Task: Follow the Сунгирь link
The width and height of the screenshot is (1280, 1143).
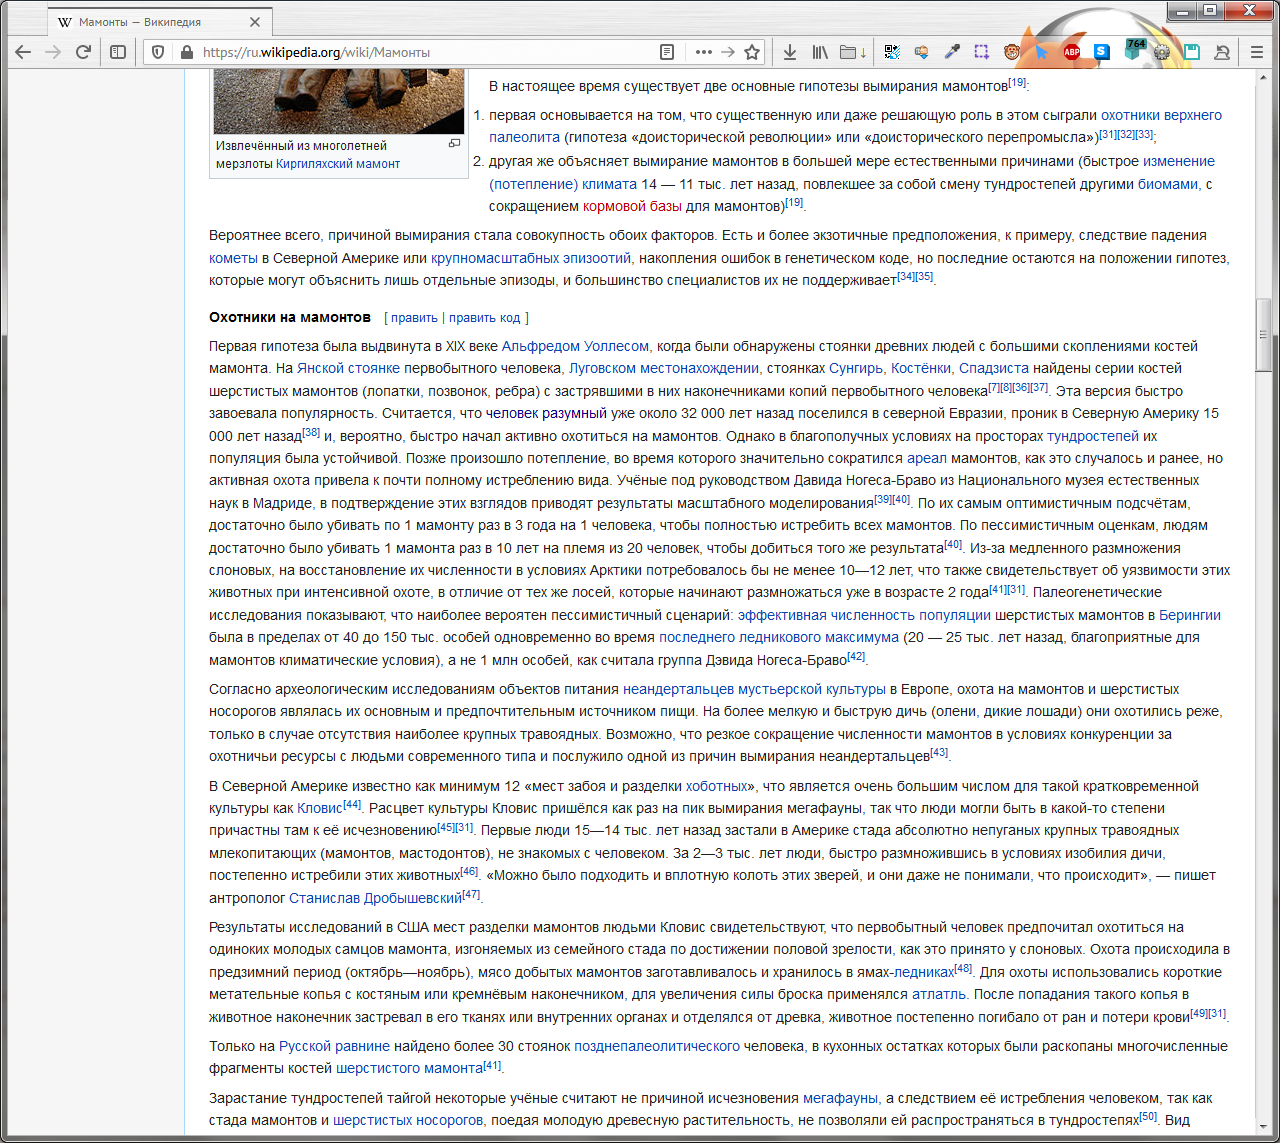Action: coord(856,368)
